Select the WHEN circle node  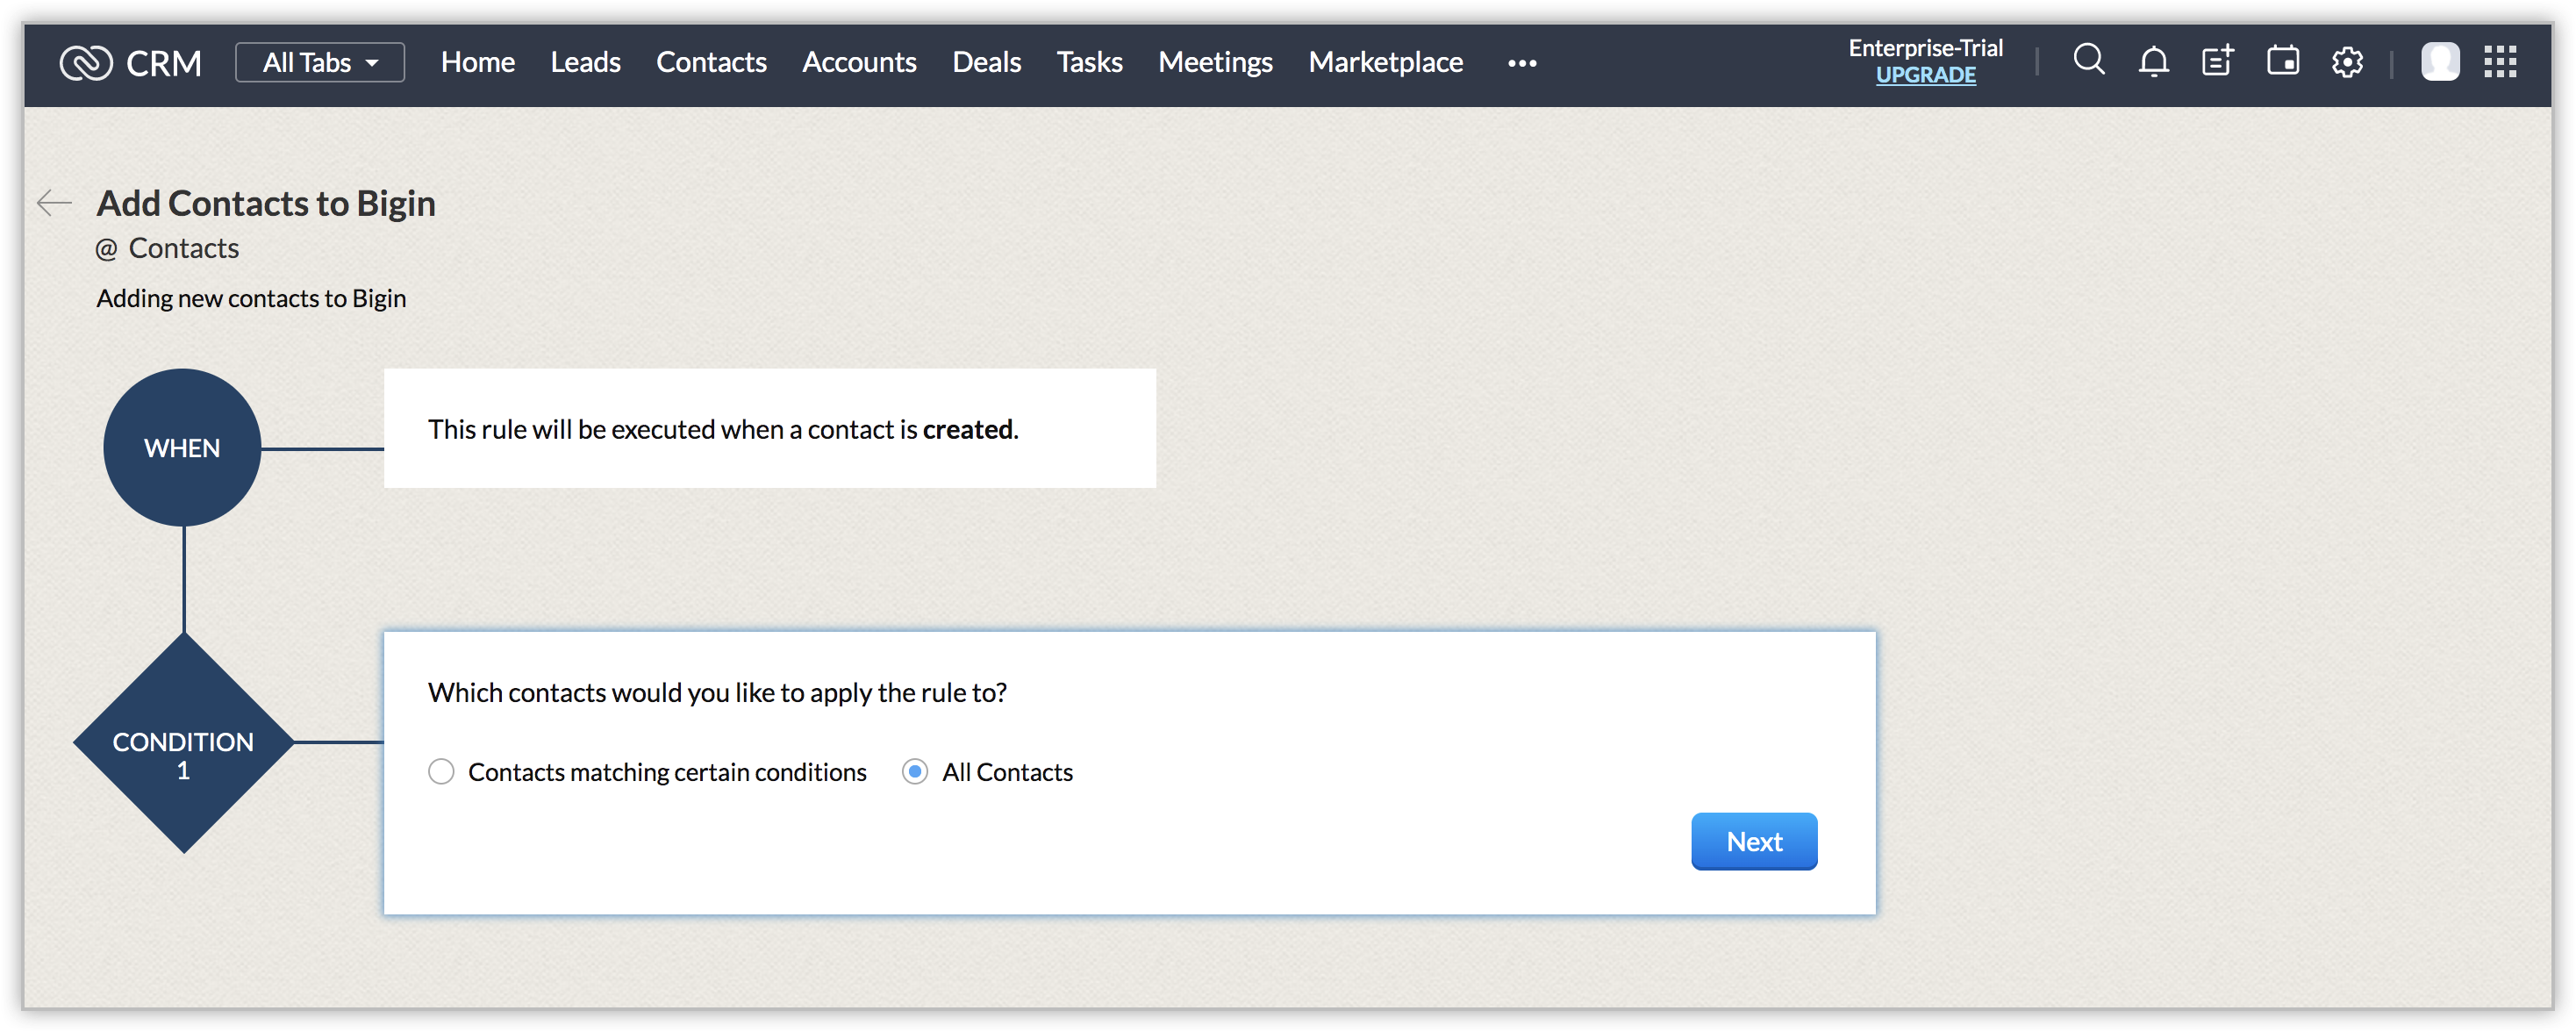pos(182,448)
